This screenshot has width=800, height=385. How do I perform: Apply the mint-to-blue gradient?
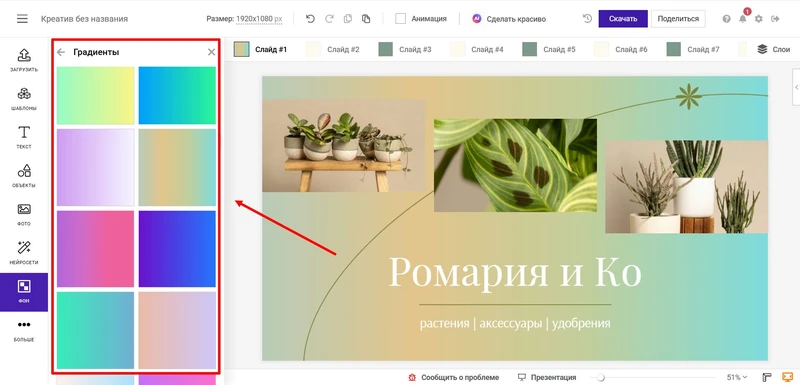tap(95, 330)
